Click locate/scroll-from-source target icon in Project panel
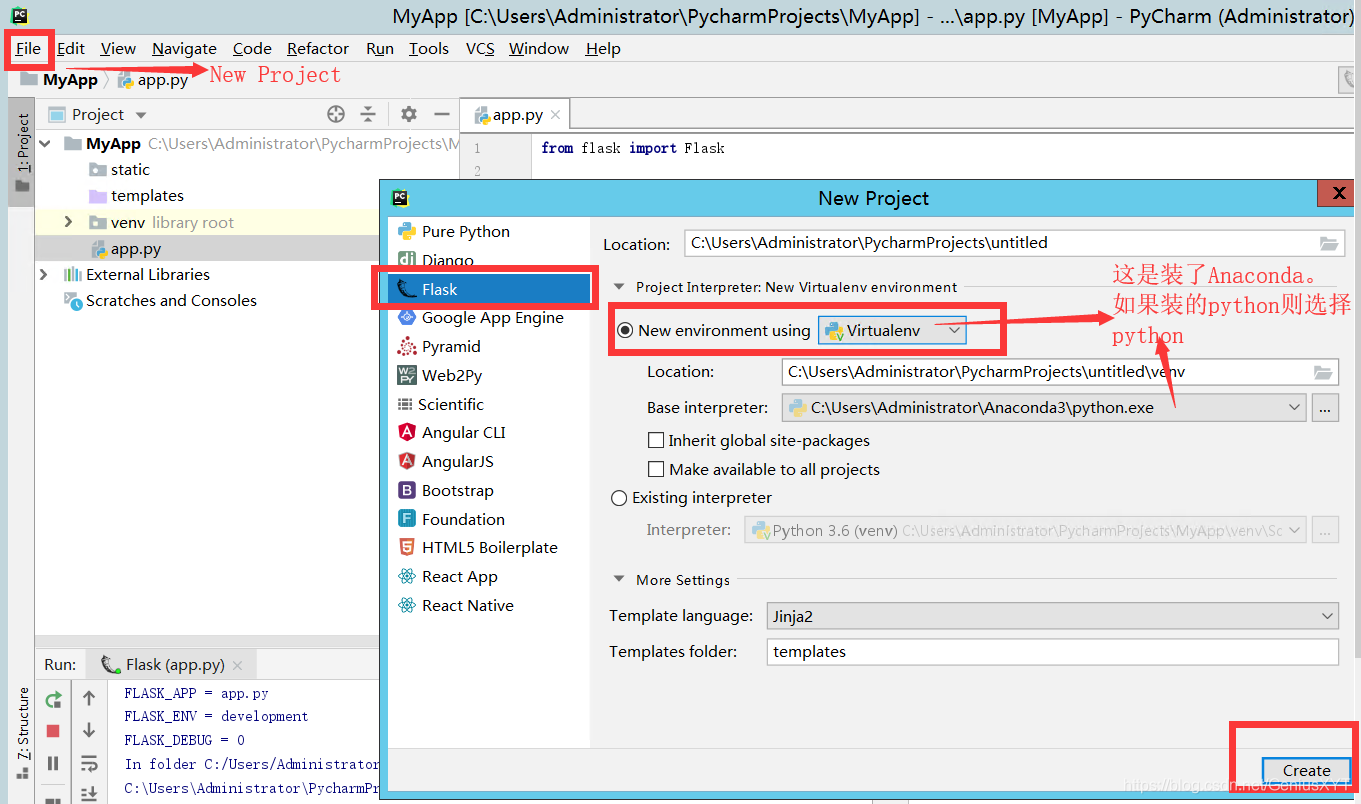Screen dimensions: 1361x804 pos(336,114)
